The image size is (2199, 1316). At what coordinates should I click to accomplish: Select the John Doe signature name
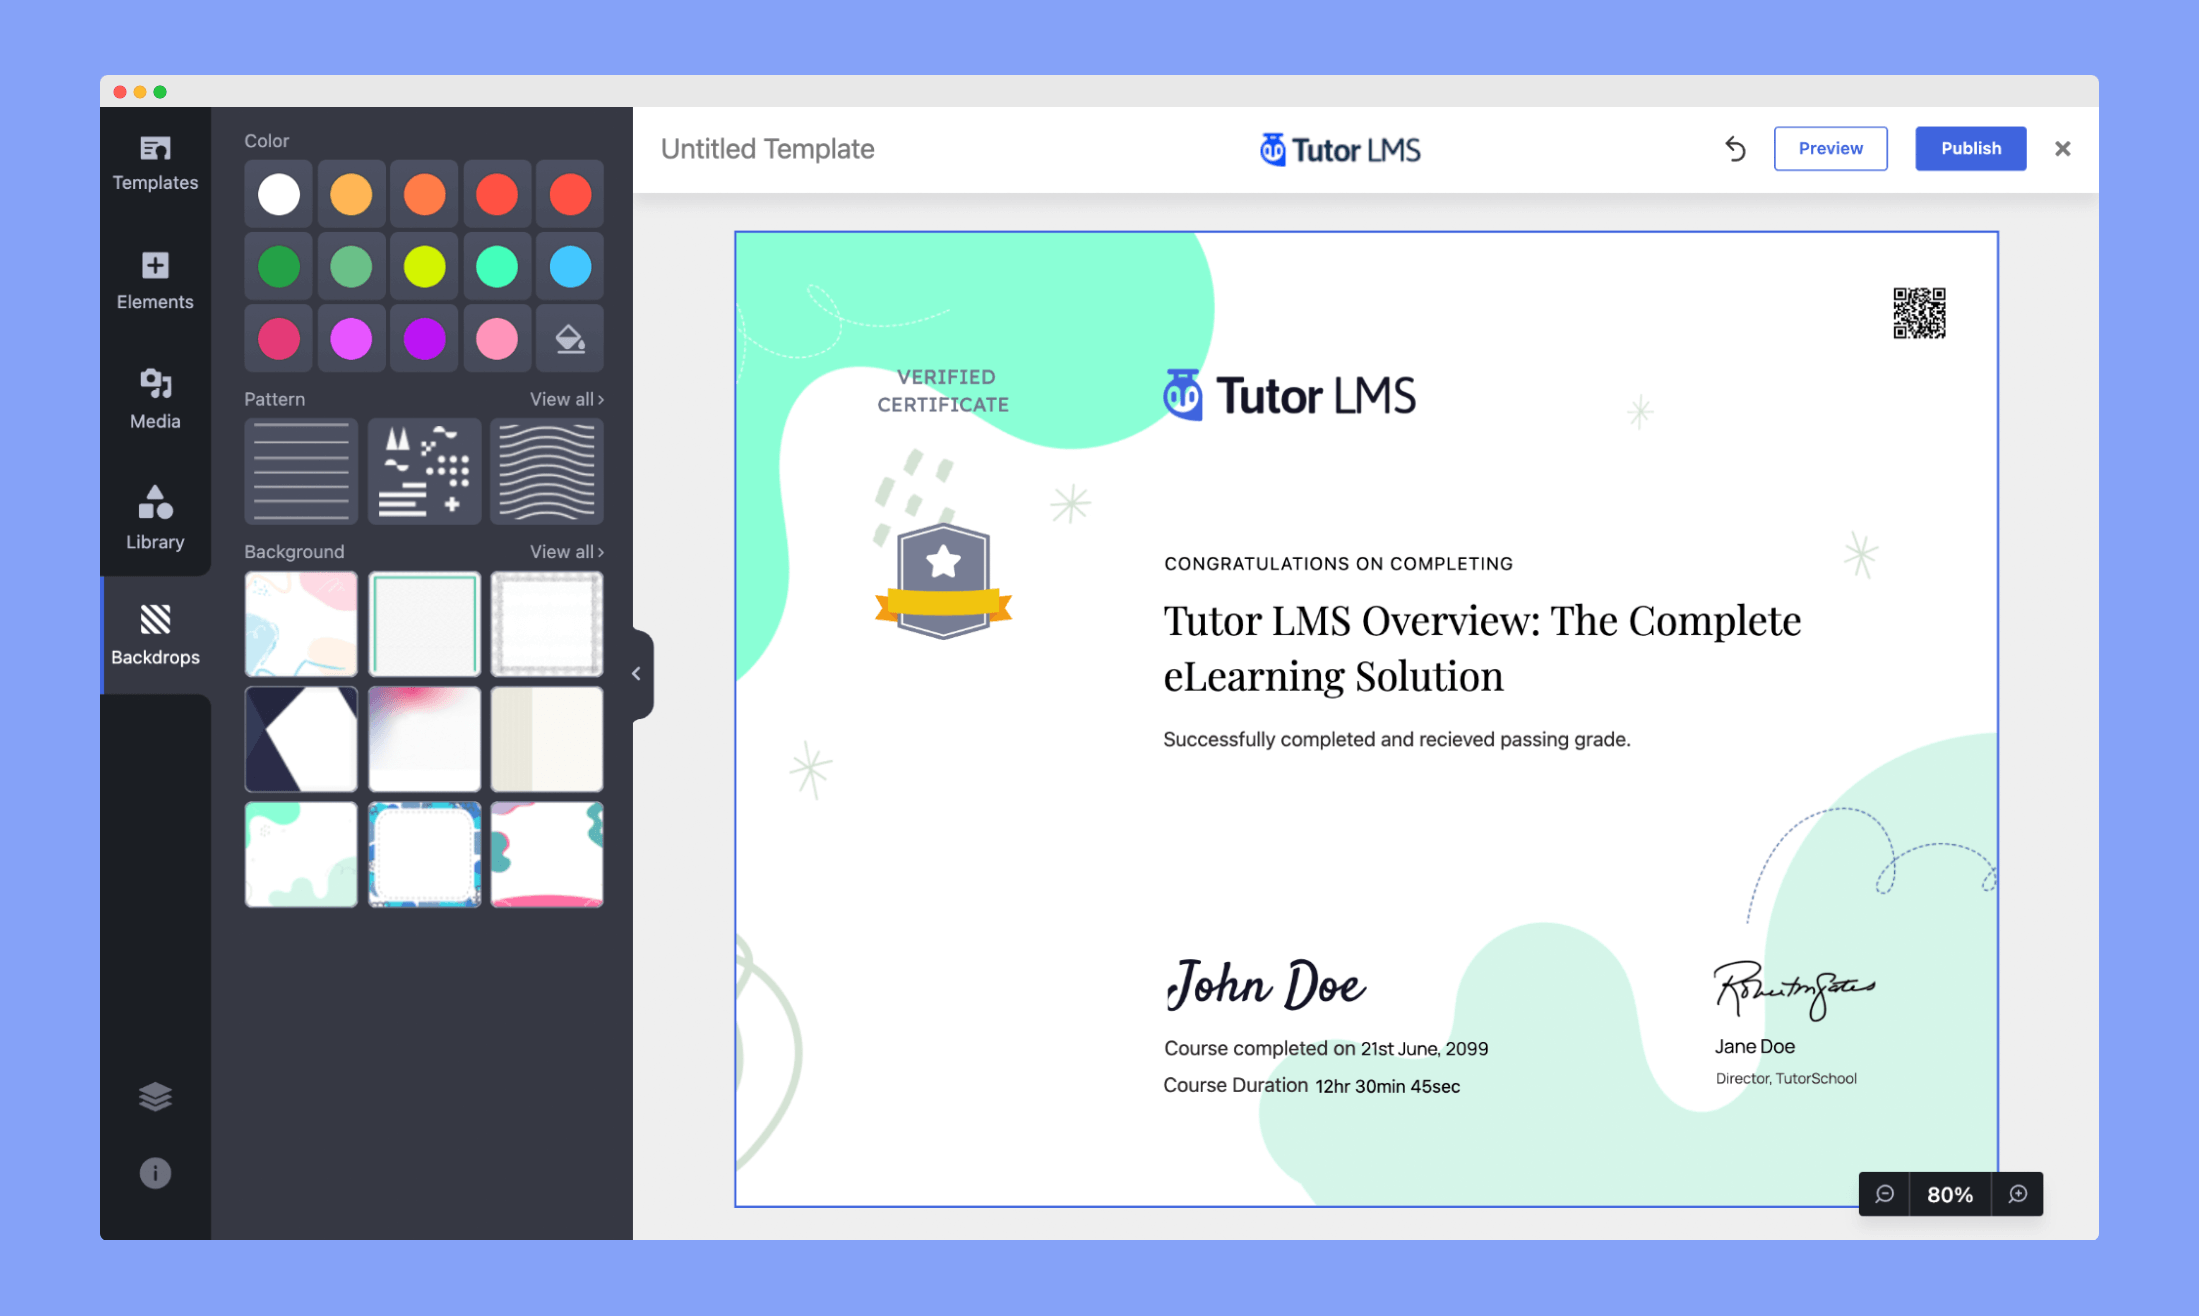click(1265, 985)
